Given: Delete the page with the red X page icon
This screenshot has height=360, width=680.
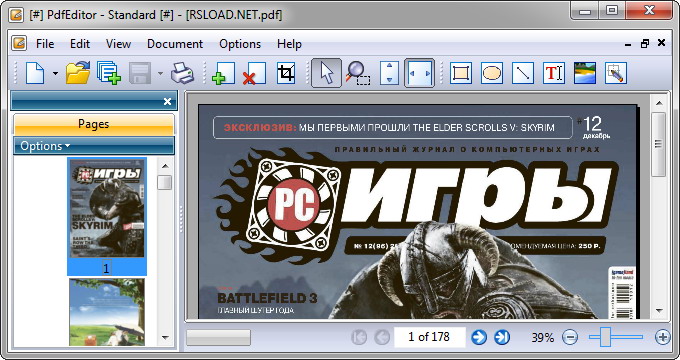Looking at the screenshot, I should [x=254, y=73].
